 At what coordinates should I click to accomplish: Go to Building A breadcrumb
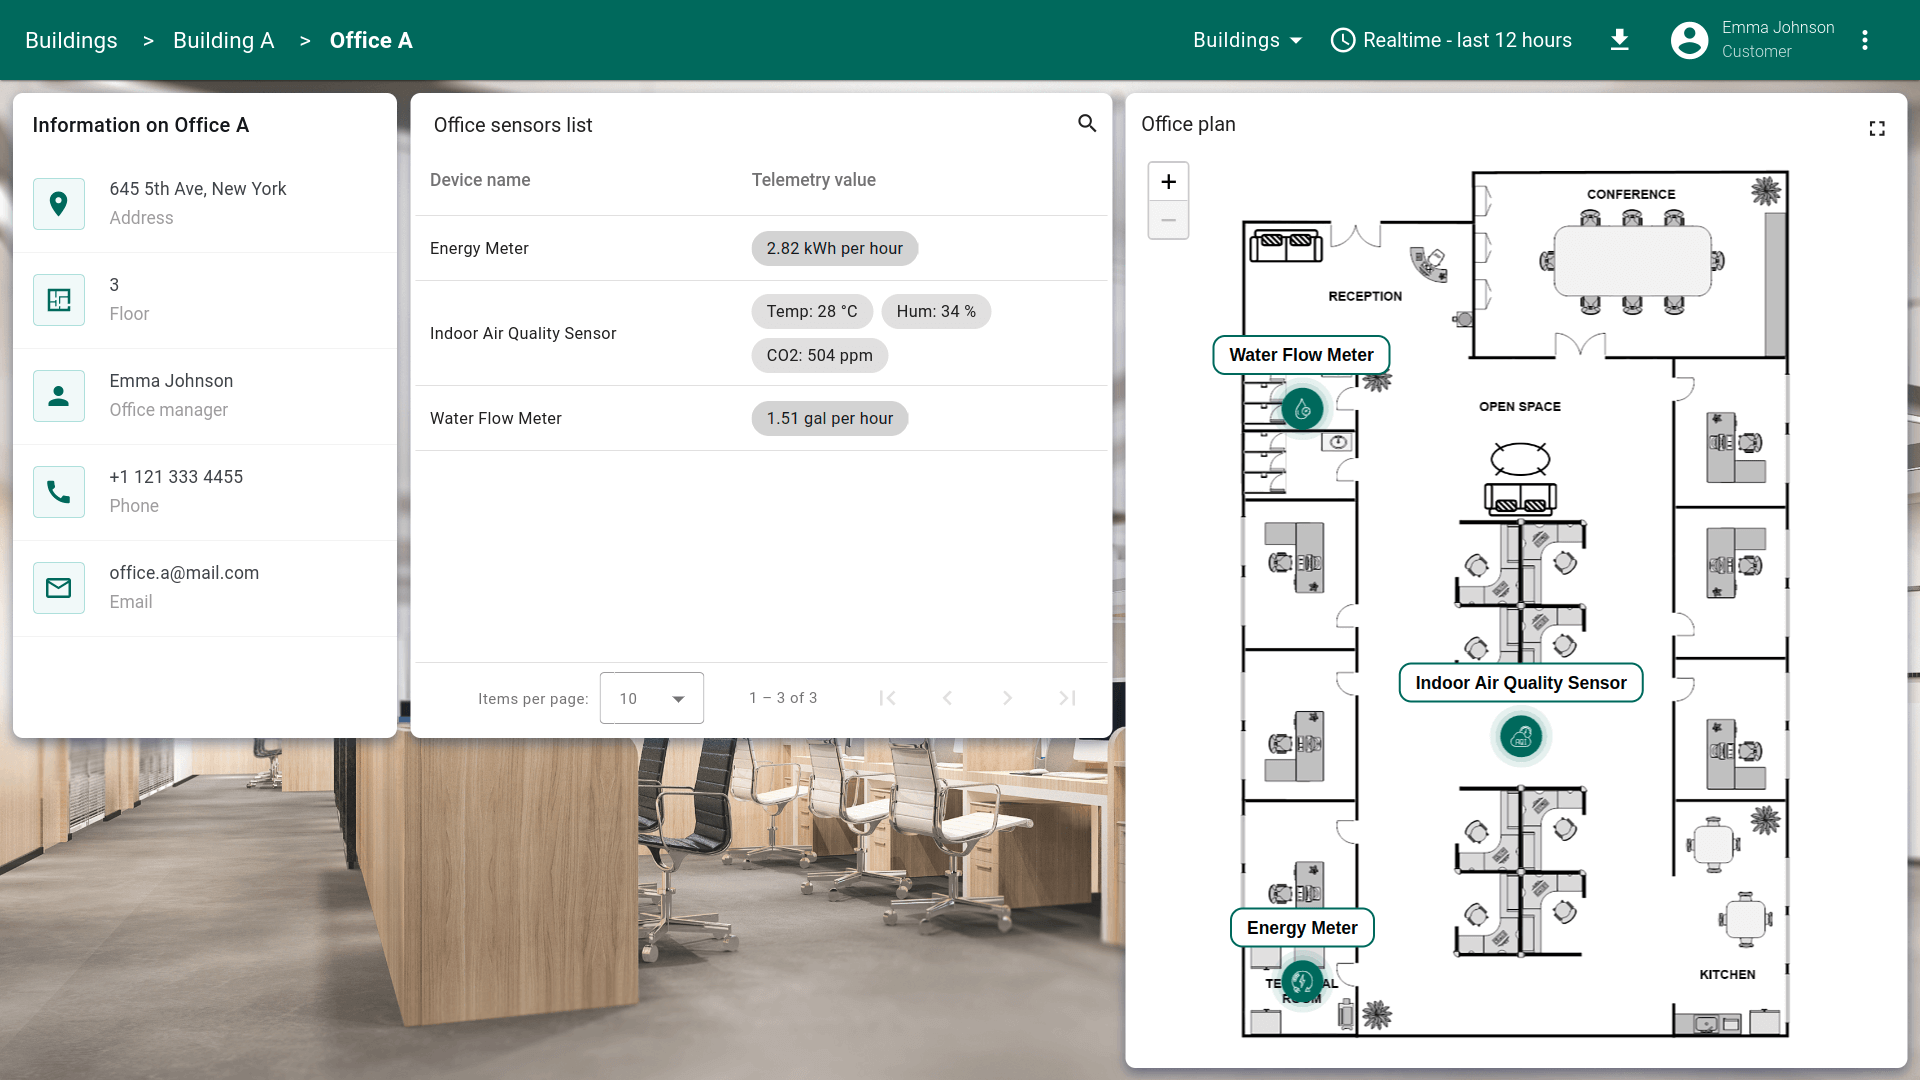pyautogui.click(x=223, y=40)
